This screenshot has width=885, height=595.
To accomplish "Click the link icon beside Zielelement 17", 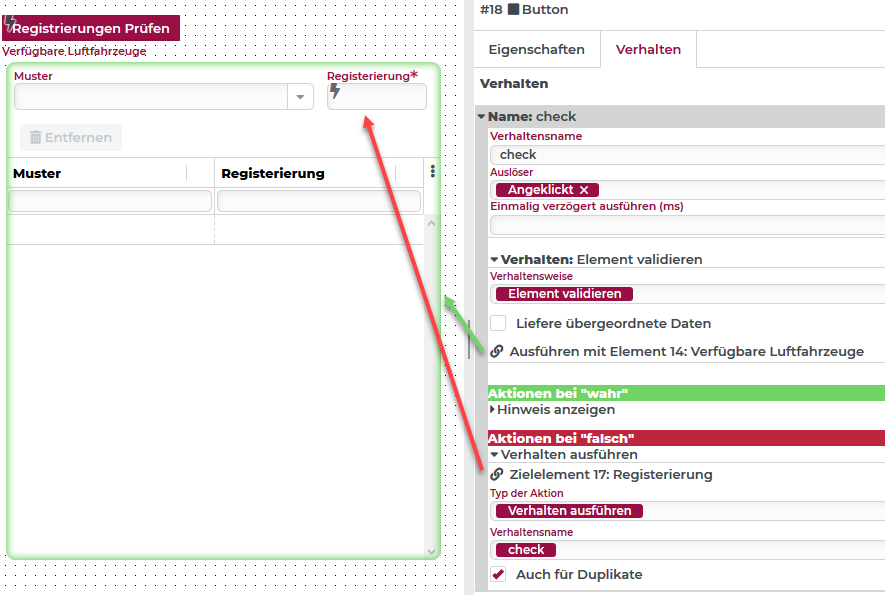I will (x=497, y=475).
